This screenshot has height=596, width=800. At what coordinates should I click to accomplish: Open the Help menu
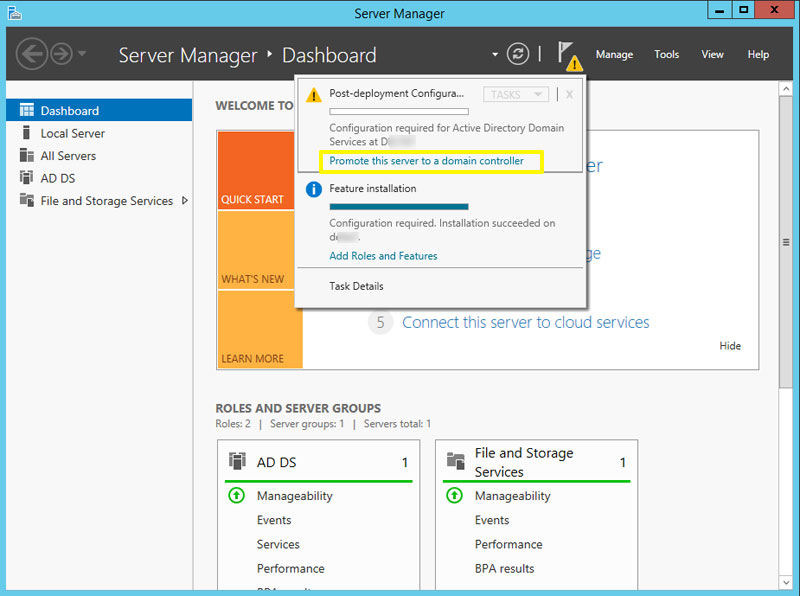coord(758,54)
